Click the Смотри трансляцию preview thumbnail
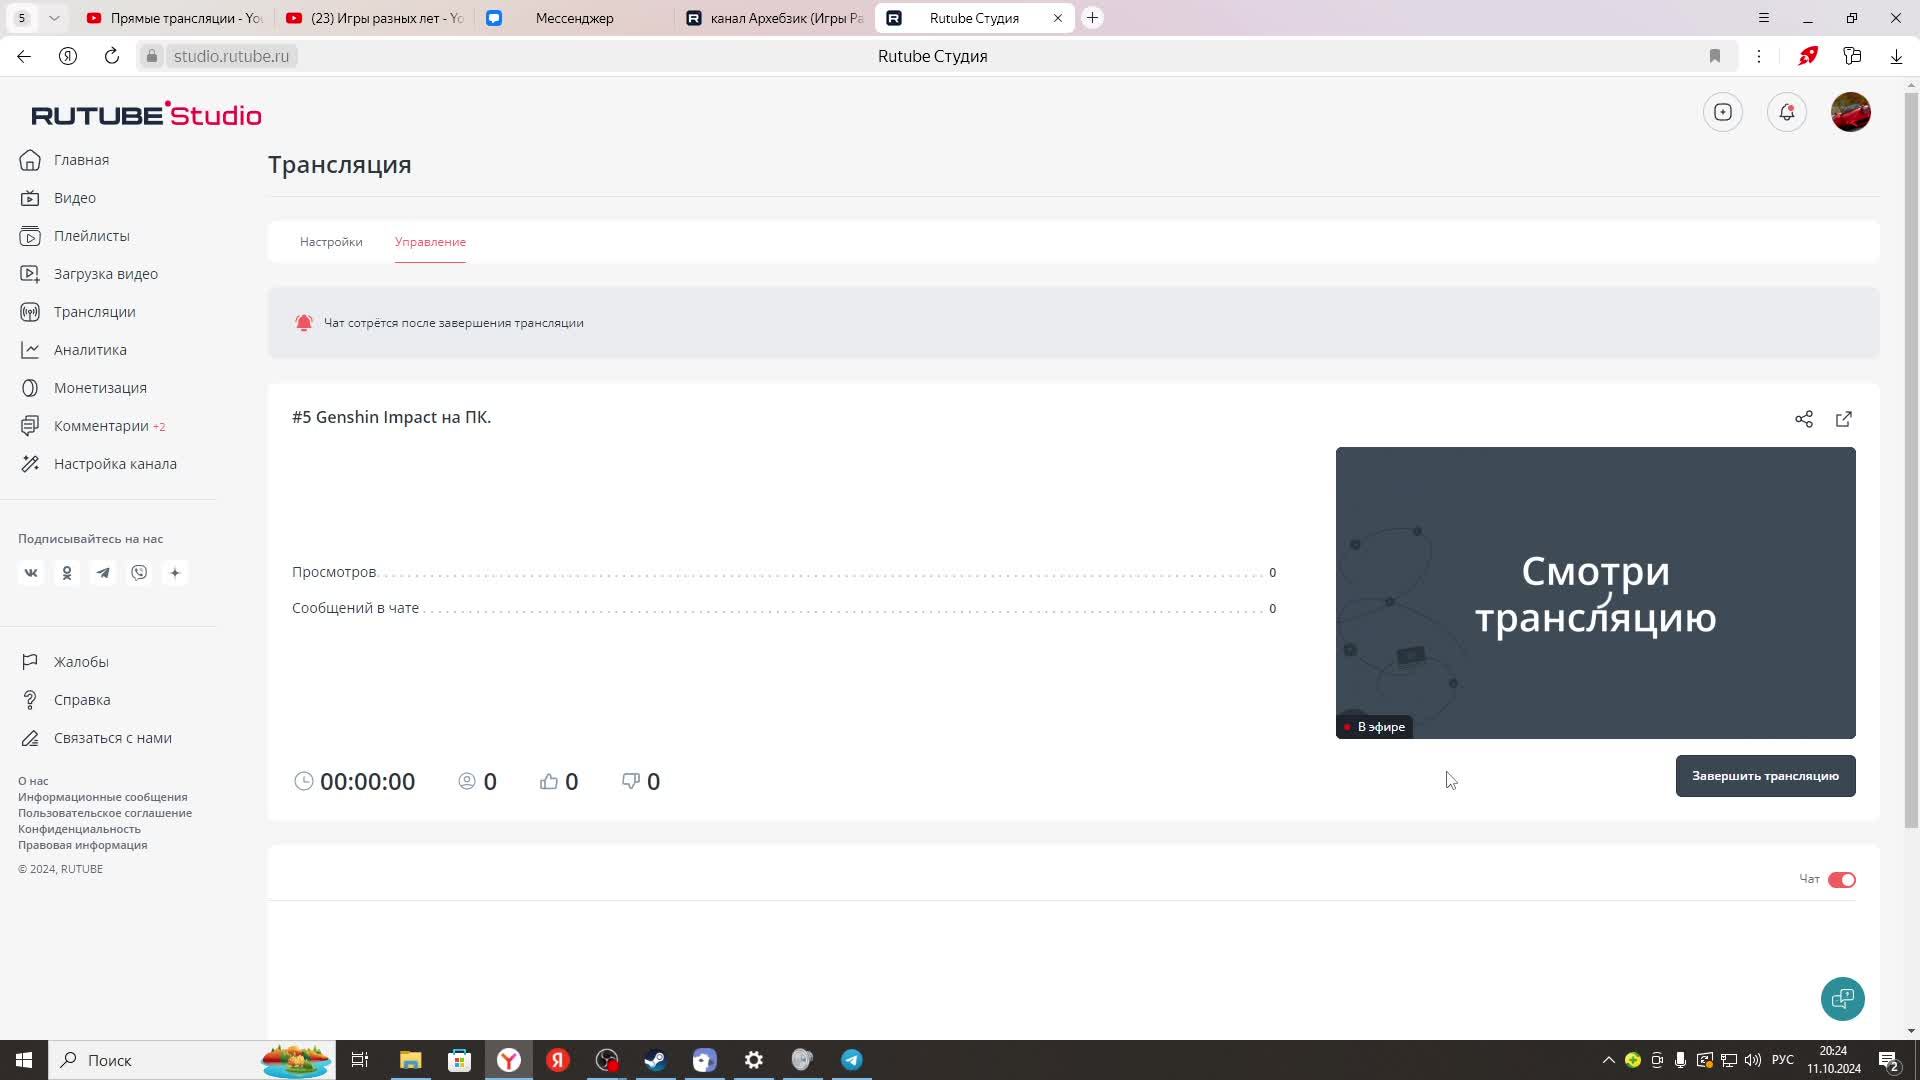 coord(1595,592)
